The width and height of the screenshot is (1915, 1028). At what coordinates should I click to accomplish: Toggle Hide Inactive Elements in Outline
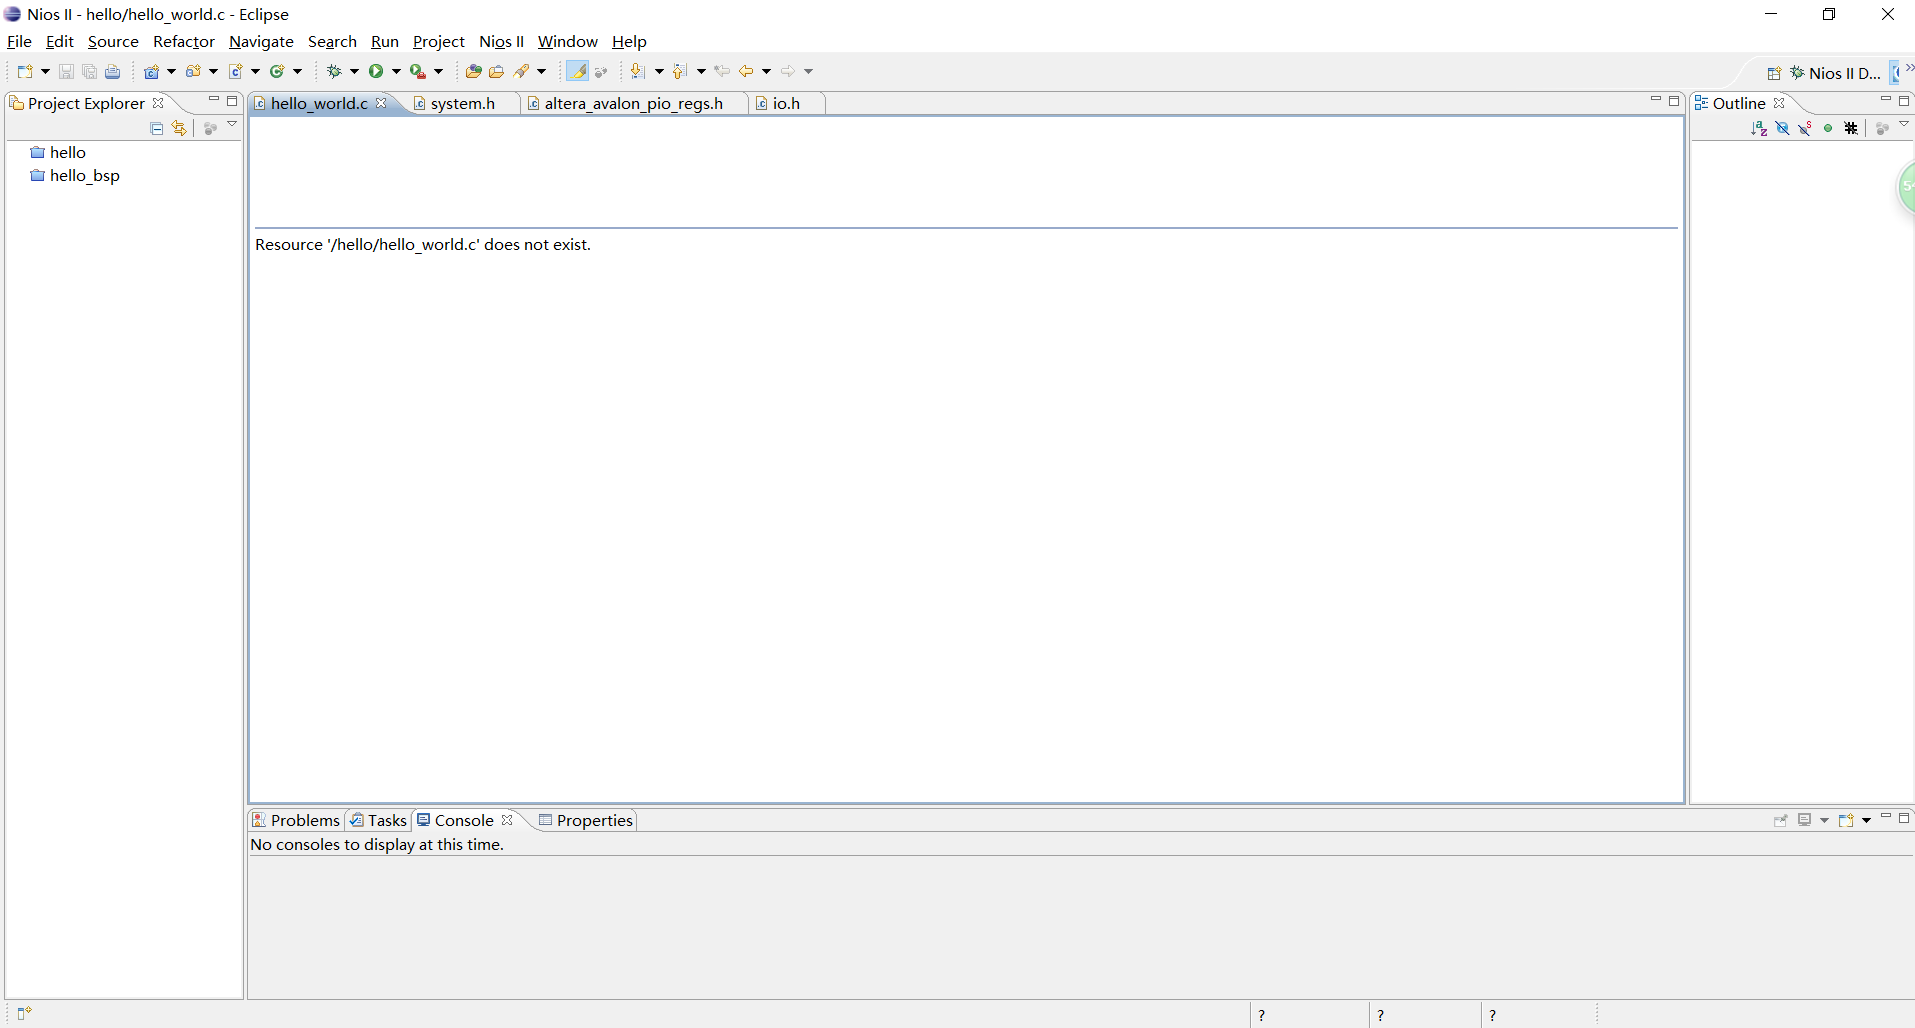[1851, 128]
